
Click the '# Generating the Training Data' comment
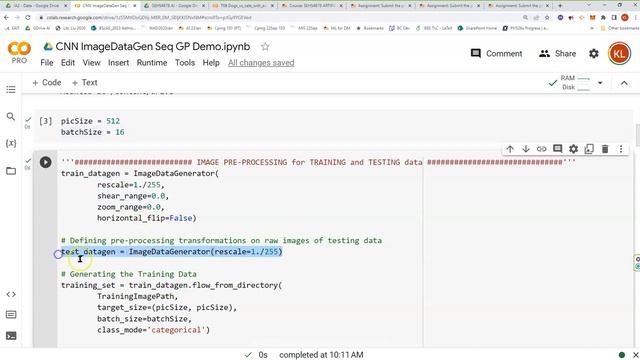(129, 274)
